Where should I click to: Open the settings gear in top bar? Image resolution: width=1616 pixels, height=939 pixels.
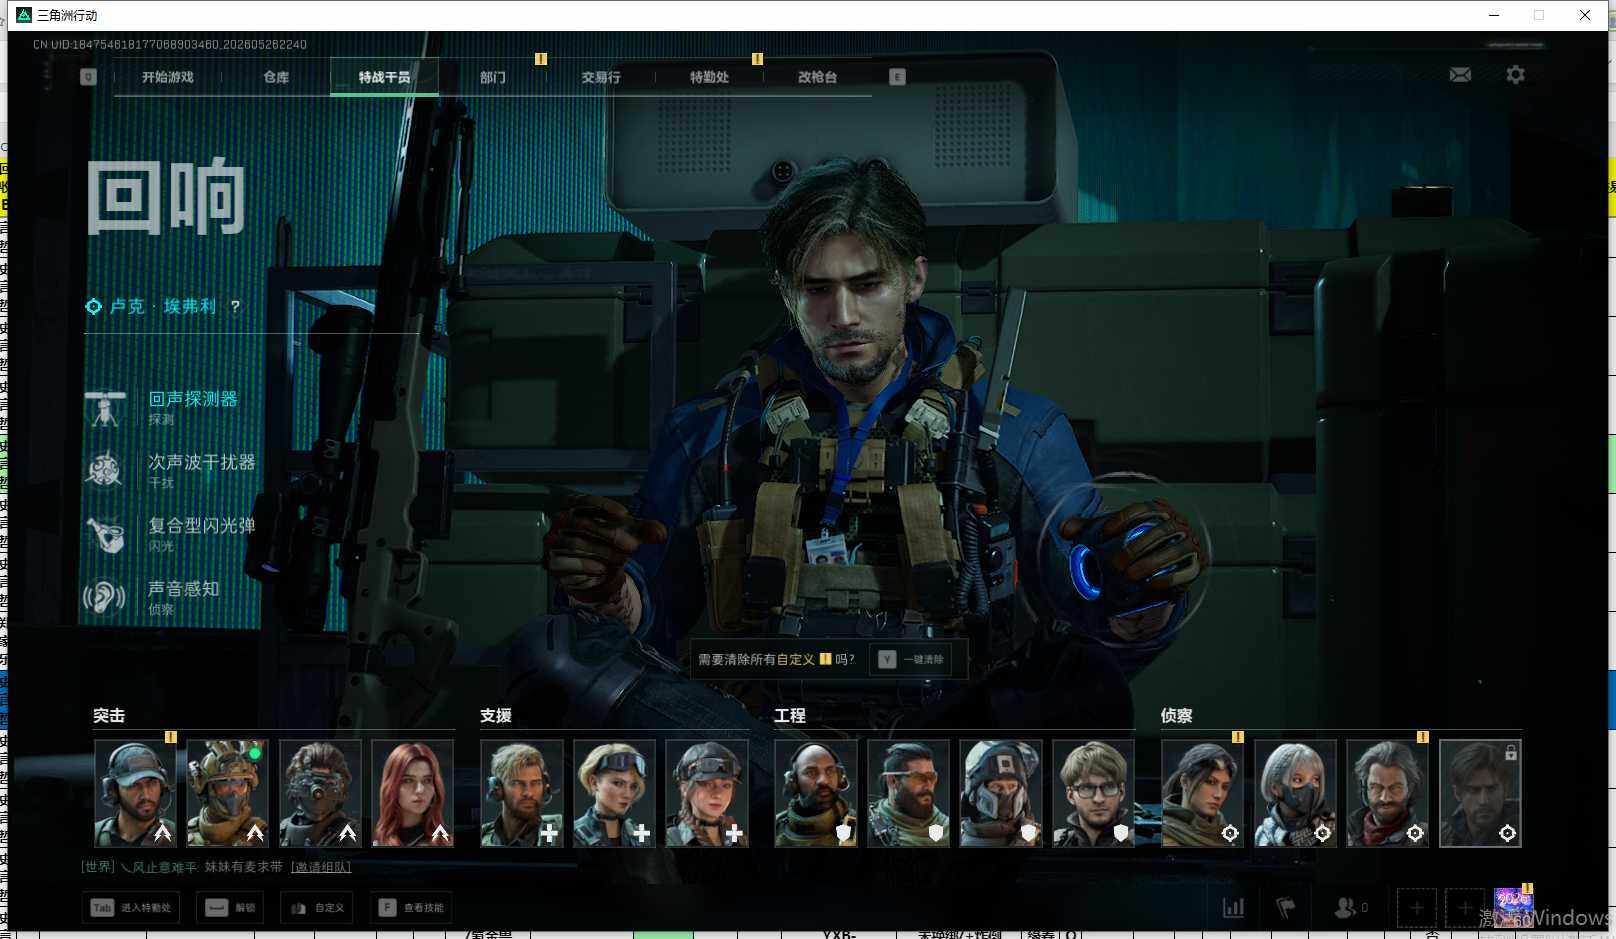[1515, 75]
